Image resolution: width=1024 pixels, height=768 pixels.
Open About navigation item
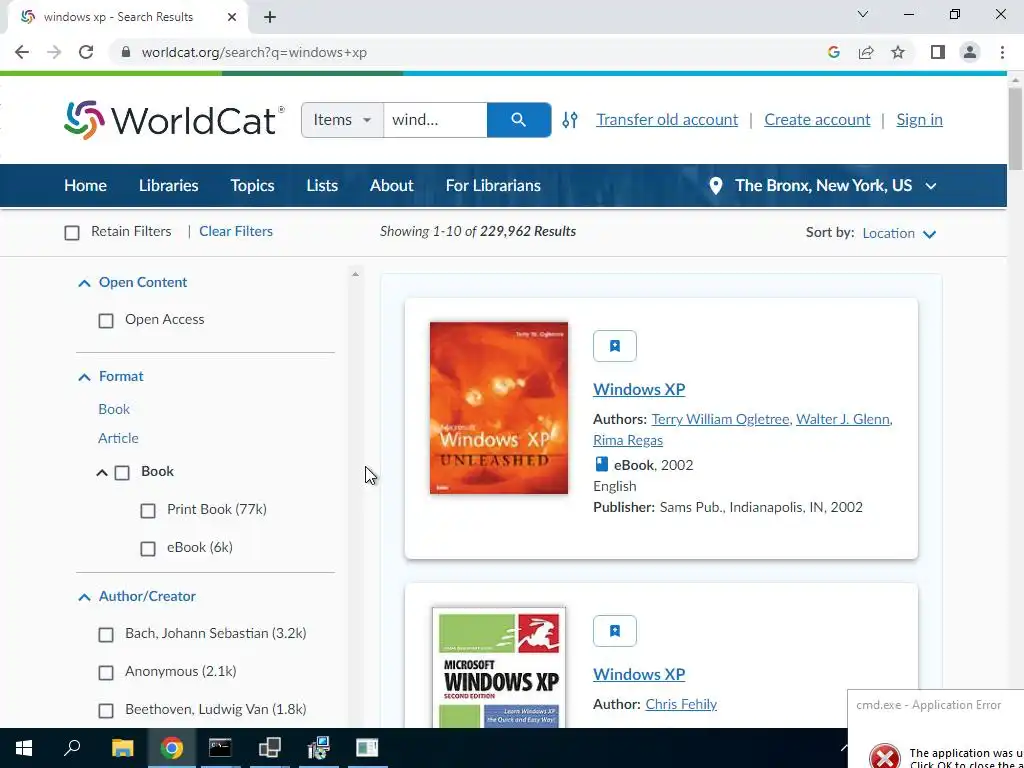tap(392, 185)
